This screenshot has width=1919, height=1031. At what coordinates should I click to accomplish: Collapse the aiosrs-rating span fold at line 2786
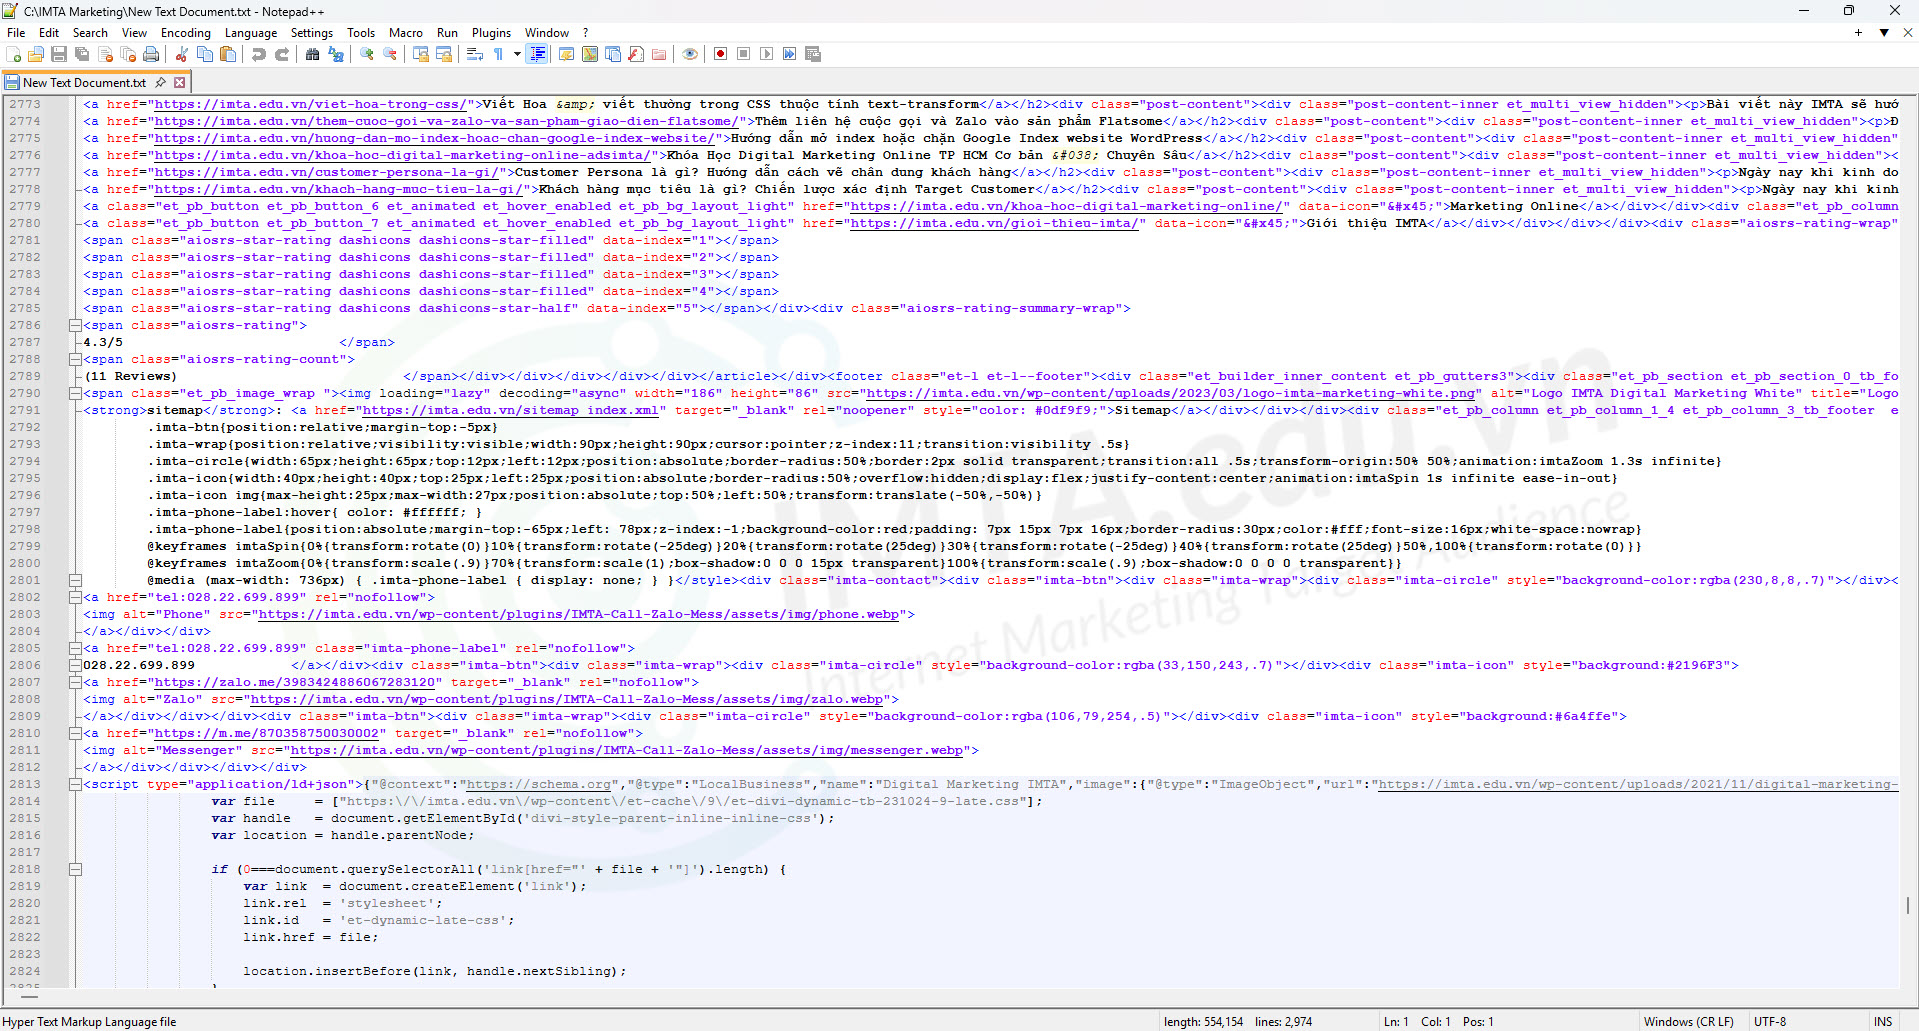76,325
